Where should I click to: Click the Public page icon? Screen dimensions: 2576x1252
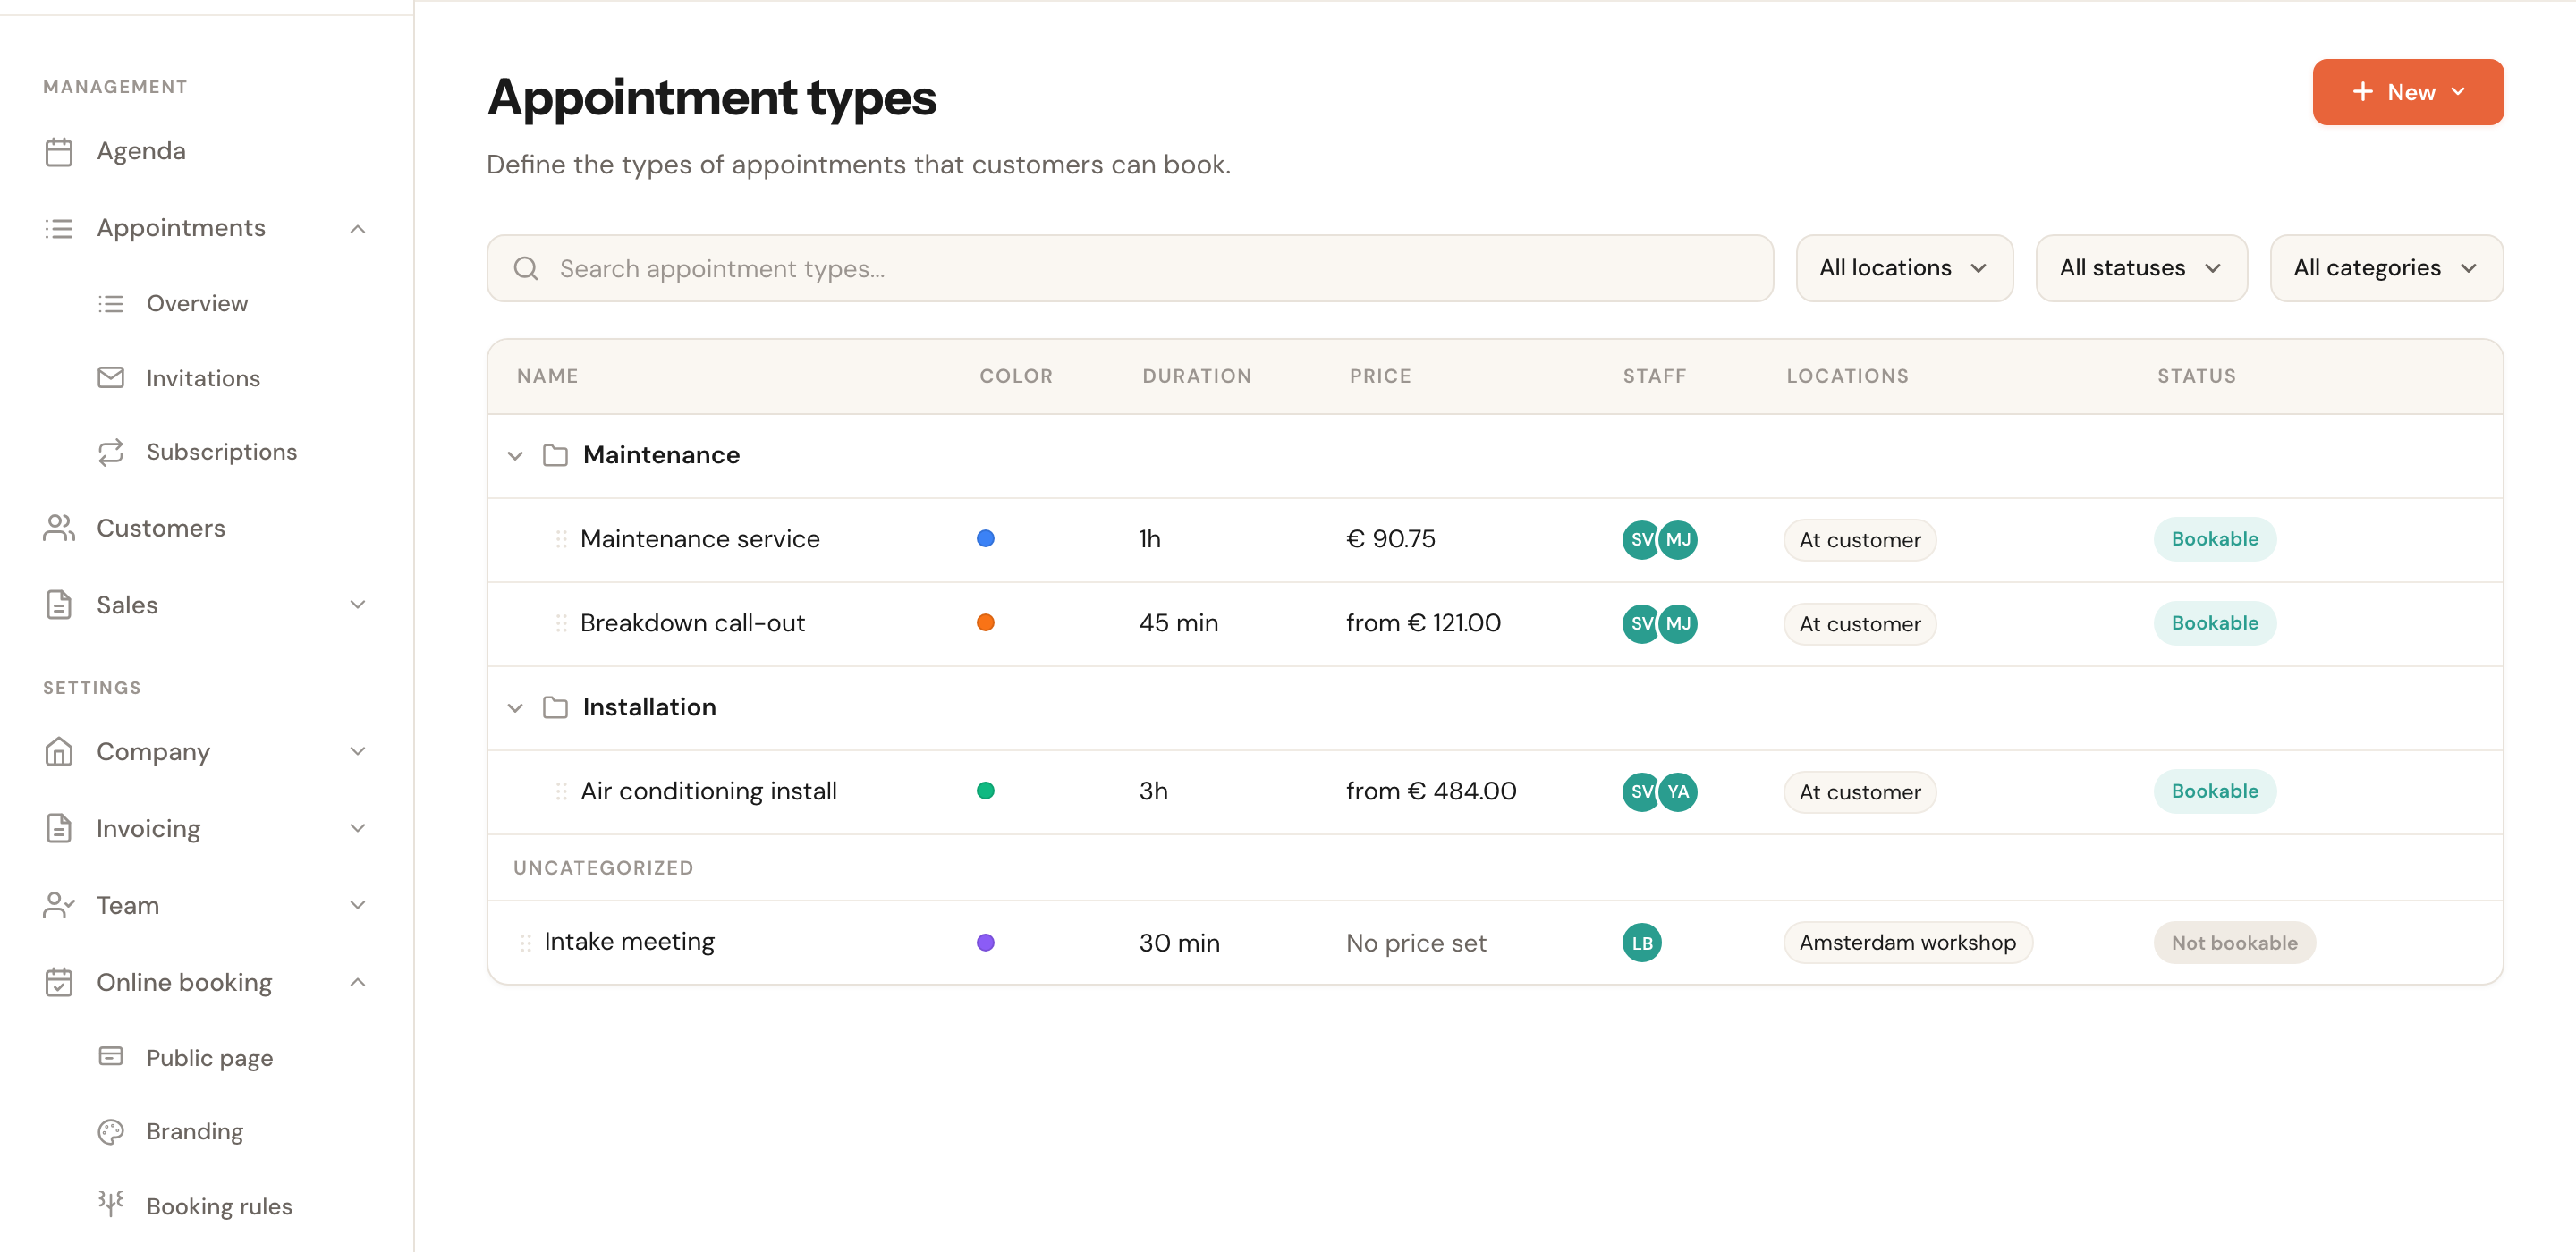(111, 1056)
